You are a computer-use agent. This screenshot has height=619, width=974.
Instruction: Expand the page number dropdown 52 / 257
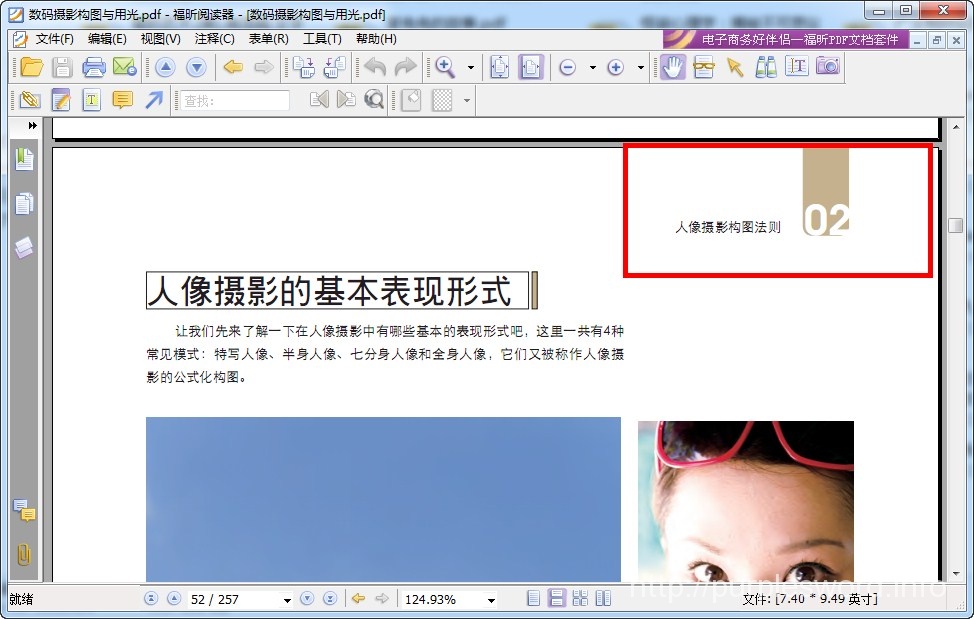[x=287, y=600]
